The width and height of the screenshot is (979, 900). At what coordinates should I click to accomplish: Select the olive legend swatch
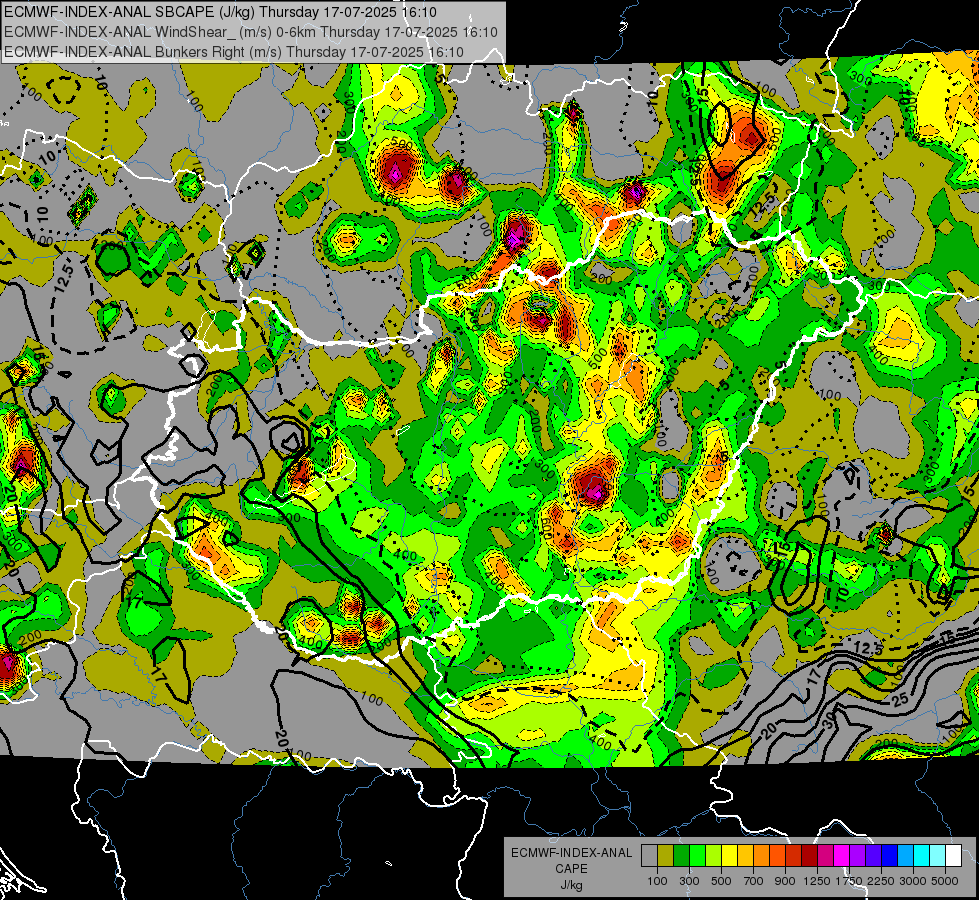665,856
